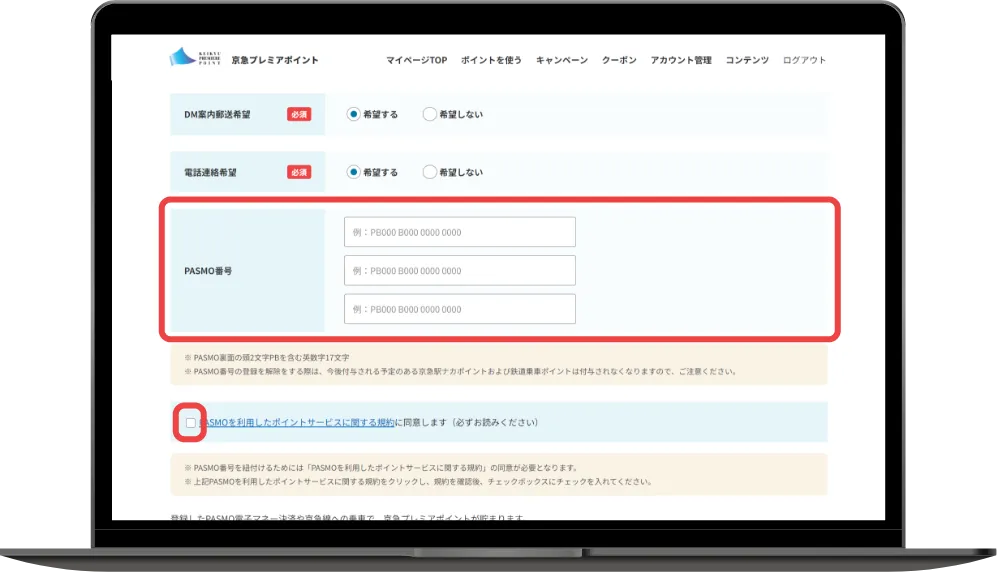
Task: Open マイページTOP in navigation
Action: pos(416,60)
